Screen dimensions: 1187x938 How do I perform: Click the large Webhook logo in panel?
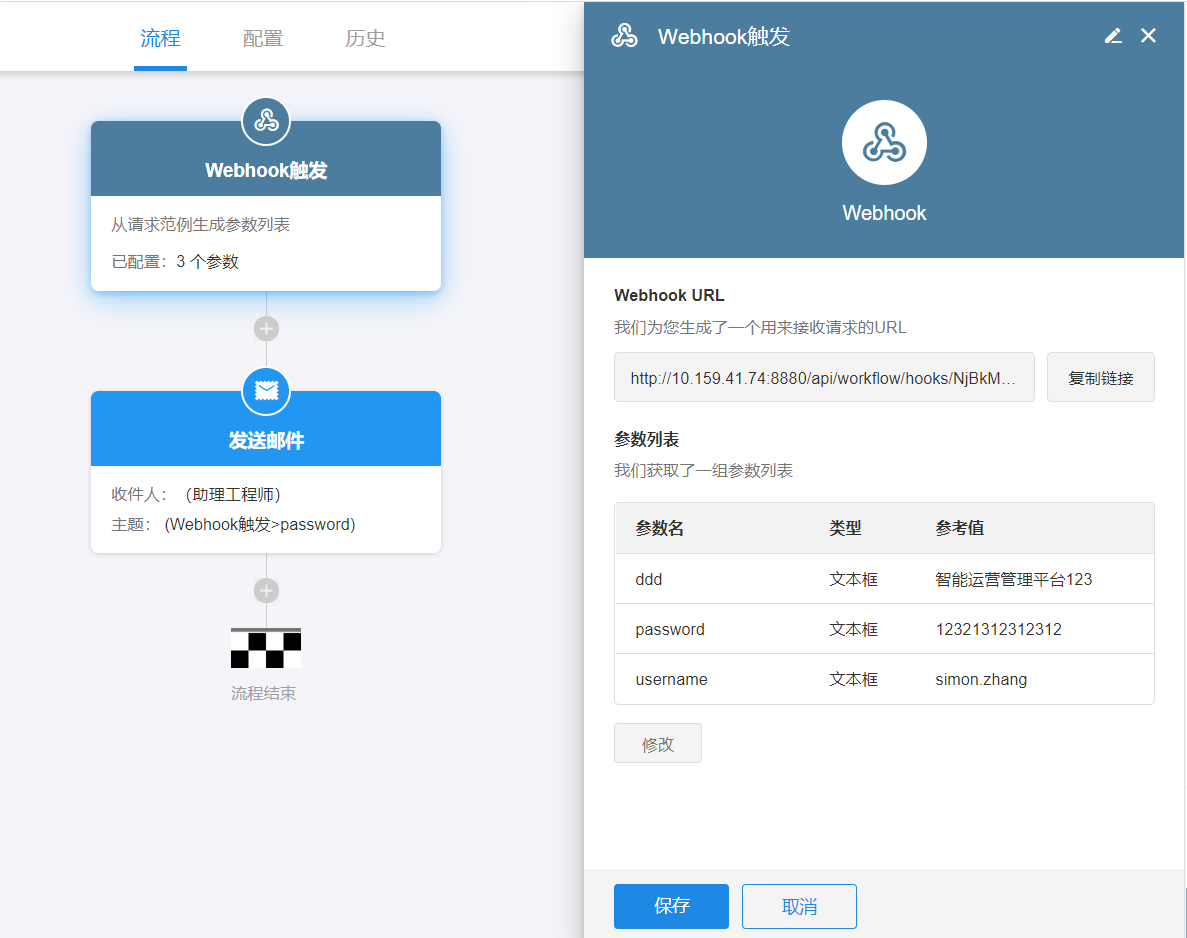pyautogui.click(x=884, y=143)
